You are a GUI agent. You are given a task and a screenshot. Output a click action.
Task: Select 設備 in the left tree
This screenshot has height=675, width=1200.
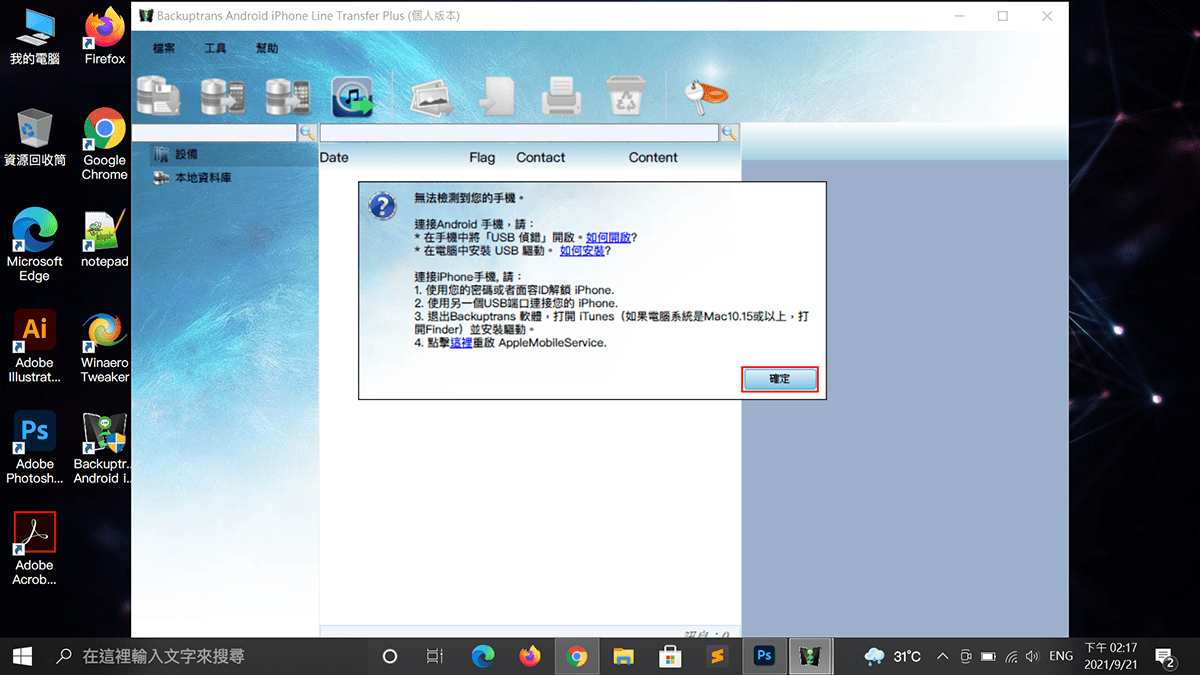click(x=186, y=155)
